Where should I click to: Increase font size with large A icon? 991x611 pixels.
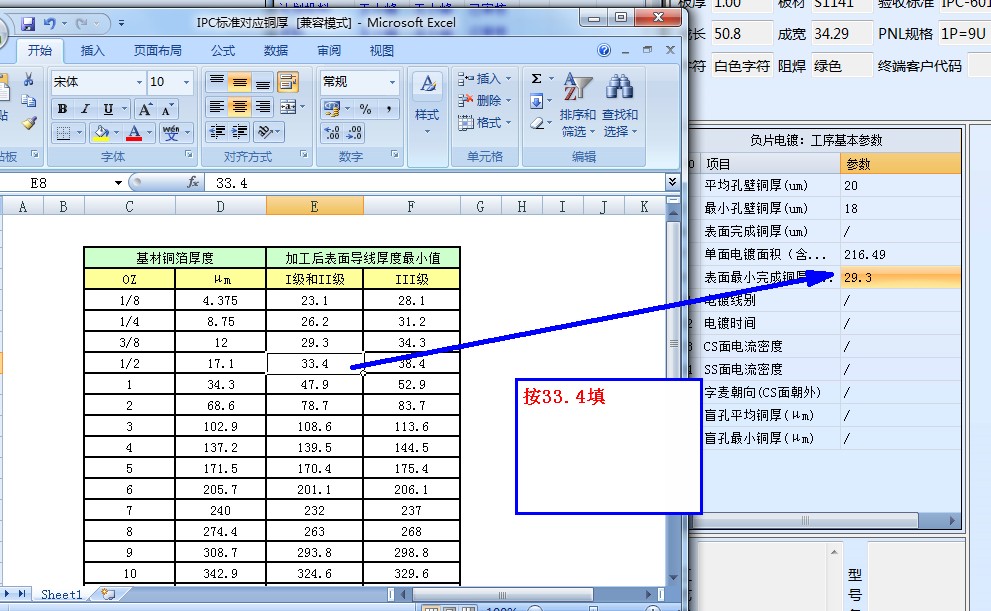(145, 109)
